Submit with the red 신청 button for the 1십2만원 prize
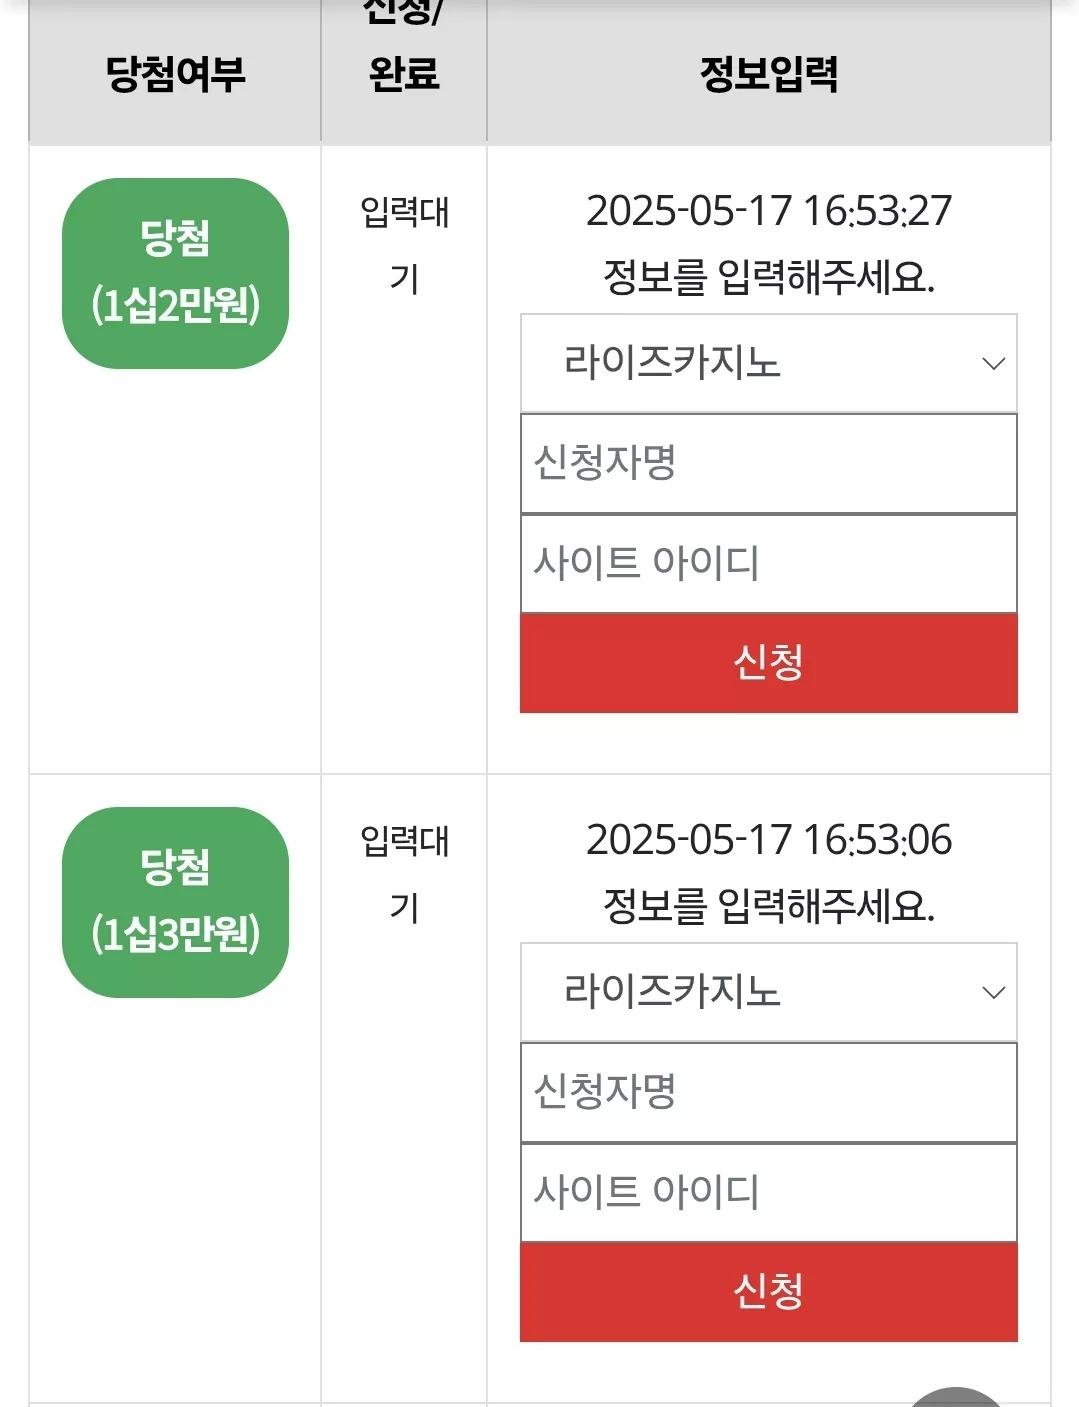The width and height of the screenshot is (1079, 1407). point(769,663)
